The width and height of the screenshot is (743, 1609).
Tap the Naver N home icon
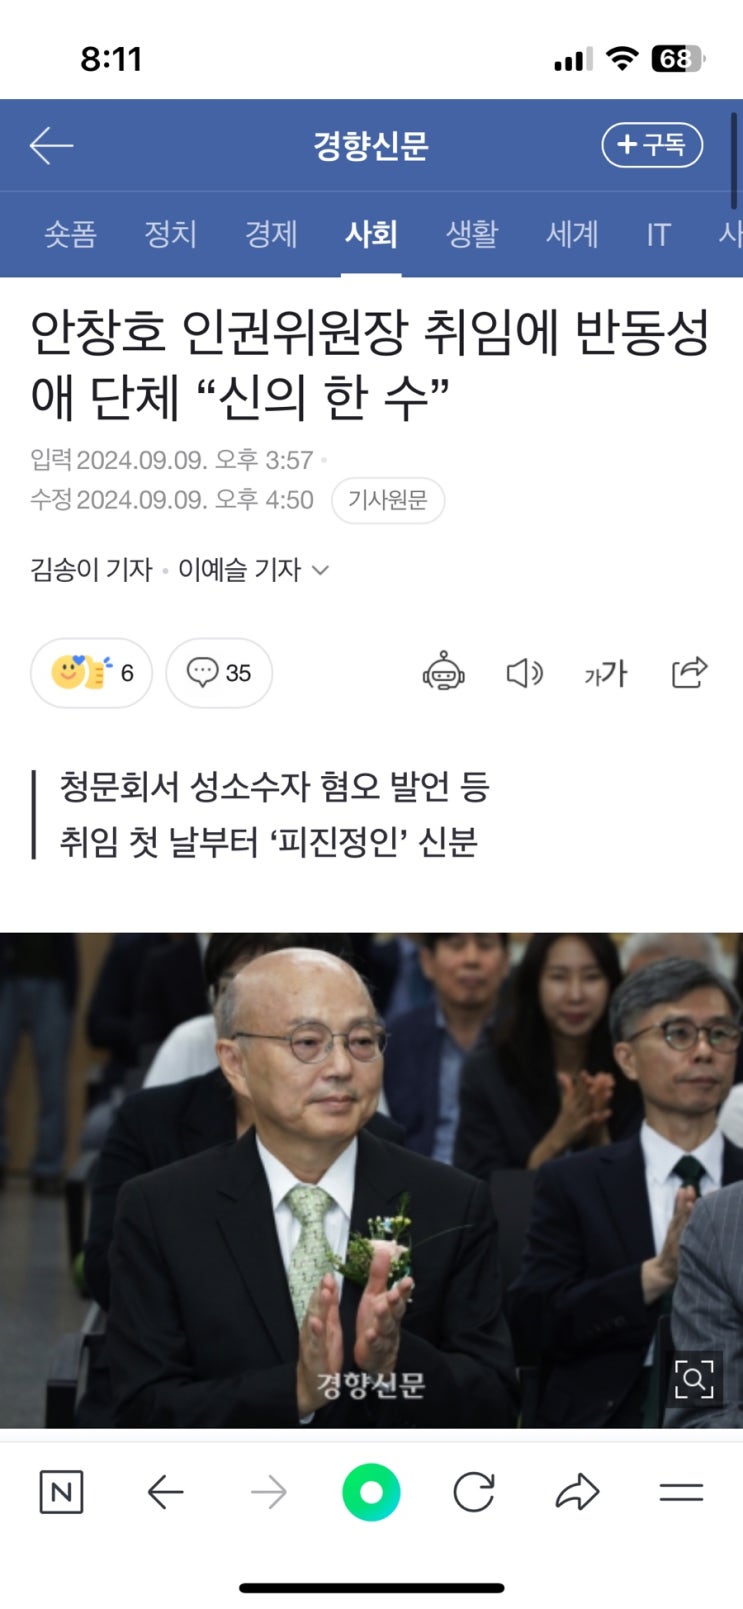click(61, 1493)
